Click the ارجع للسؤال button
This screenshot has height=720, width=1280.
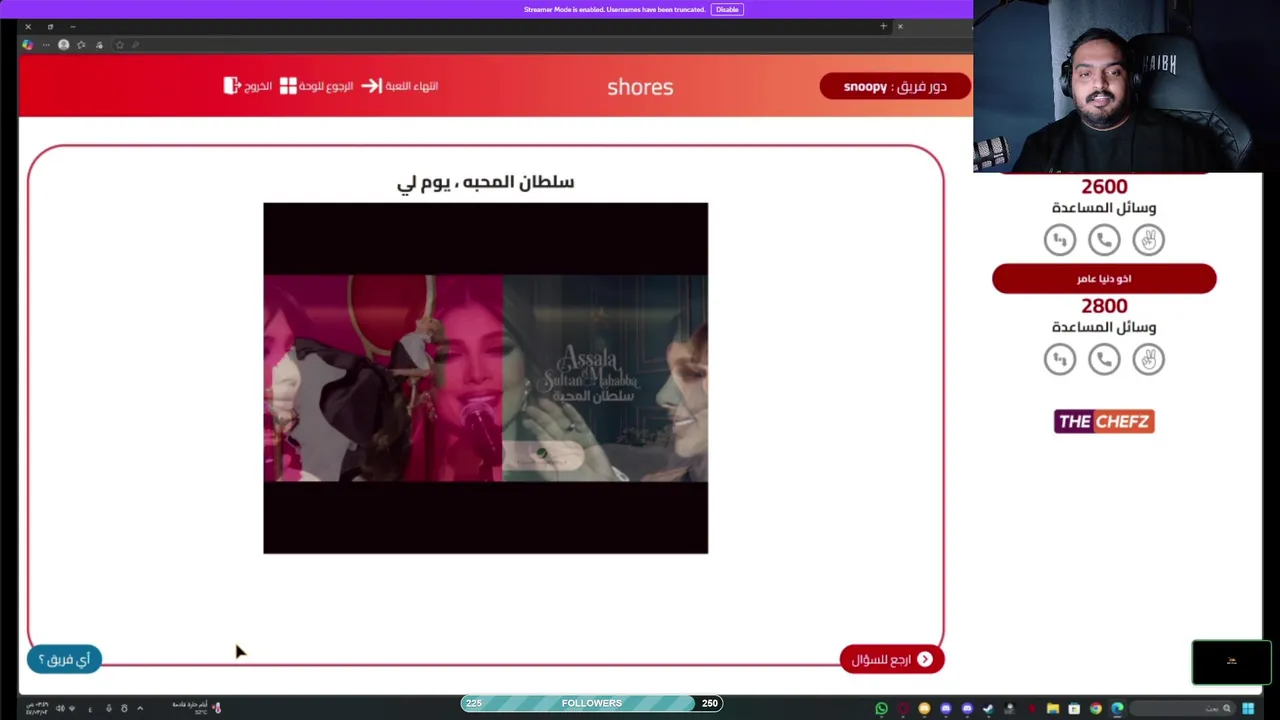click(892, 659)
